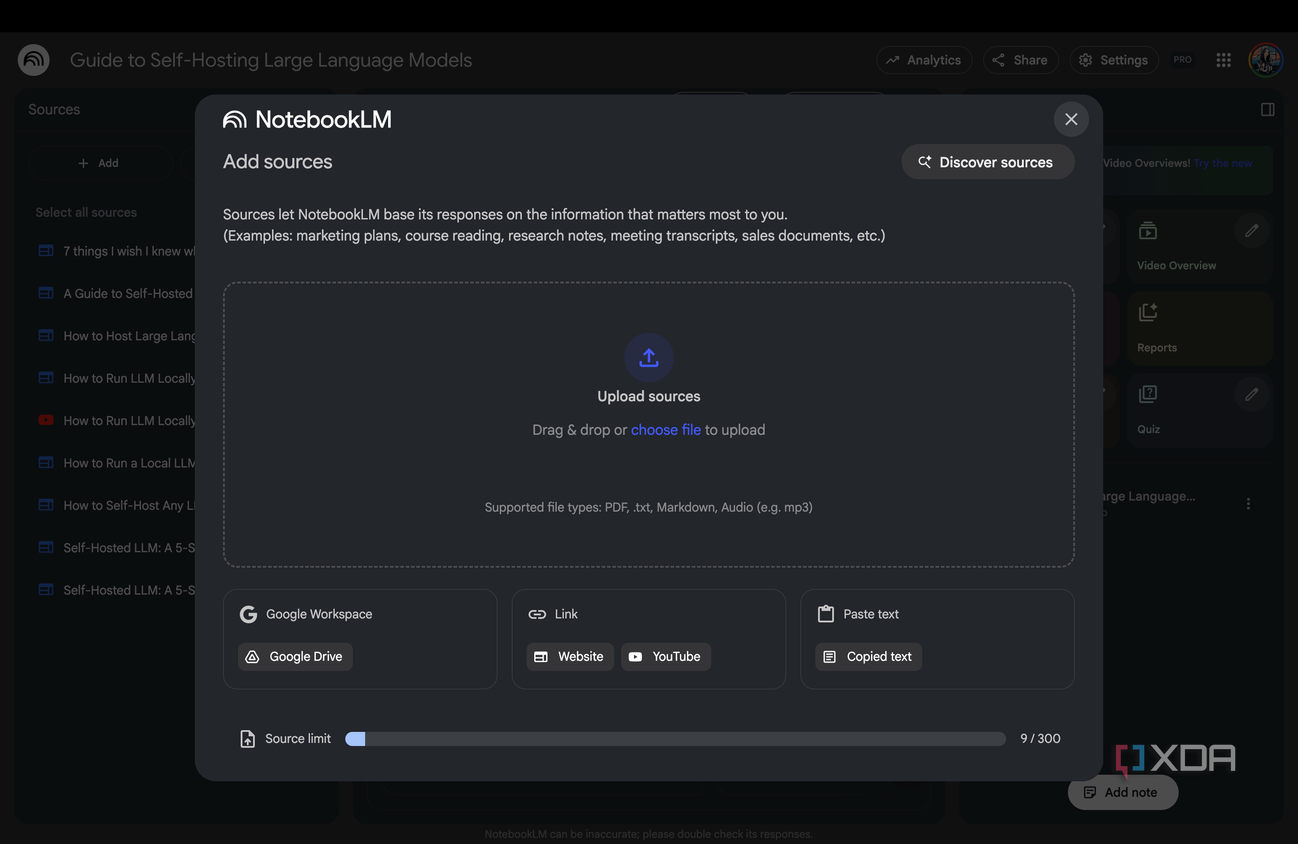Click the PRO badge

click(1183, 60)
